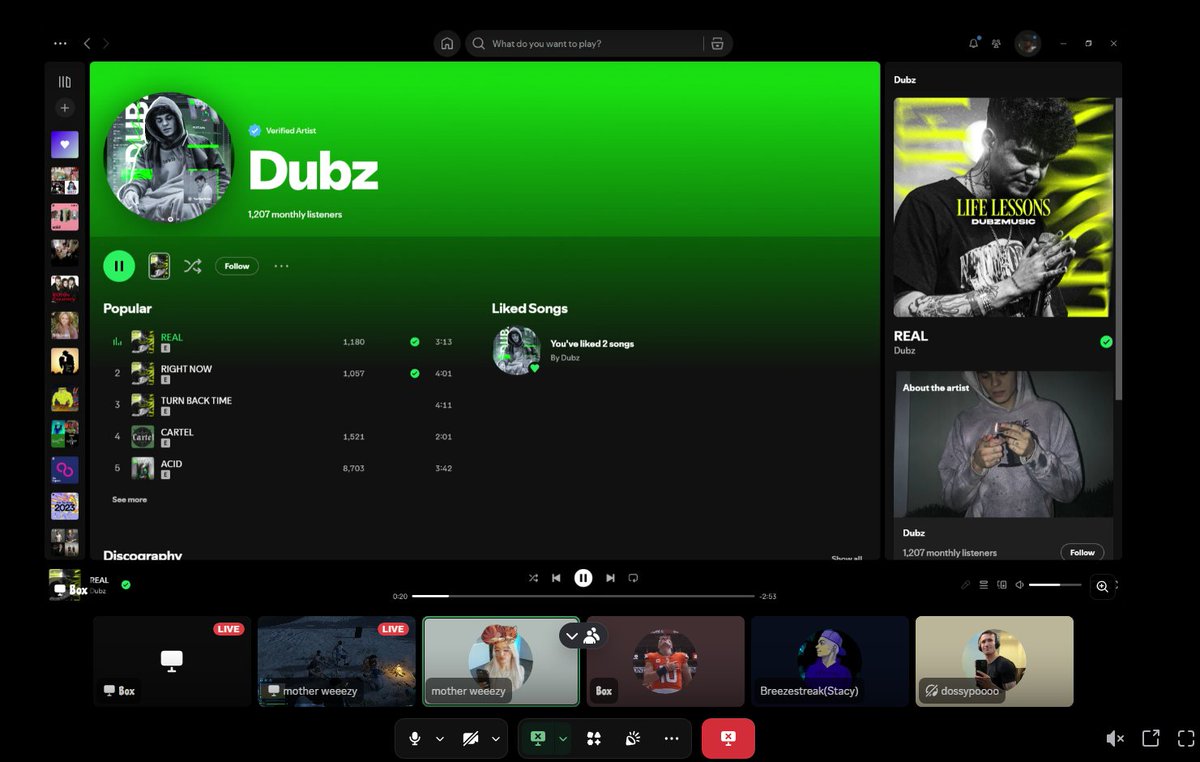Go forward with the right arrow
This screenshot has height=762, width=1200.
pyautogui.click(x=106, y=44)
